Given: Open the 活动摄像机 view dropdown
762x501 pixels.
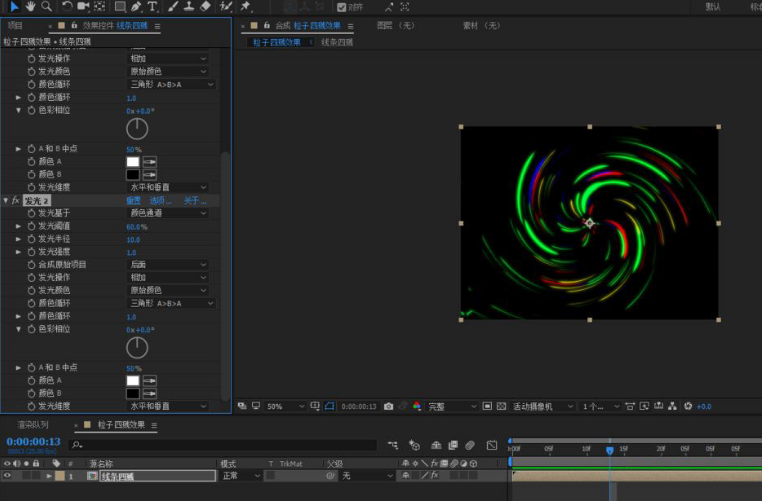Looking at the screenshot, I should [543, 406].
